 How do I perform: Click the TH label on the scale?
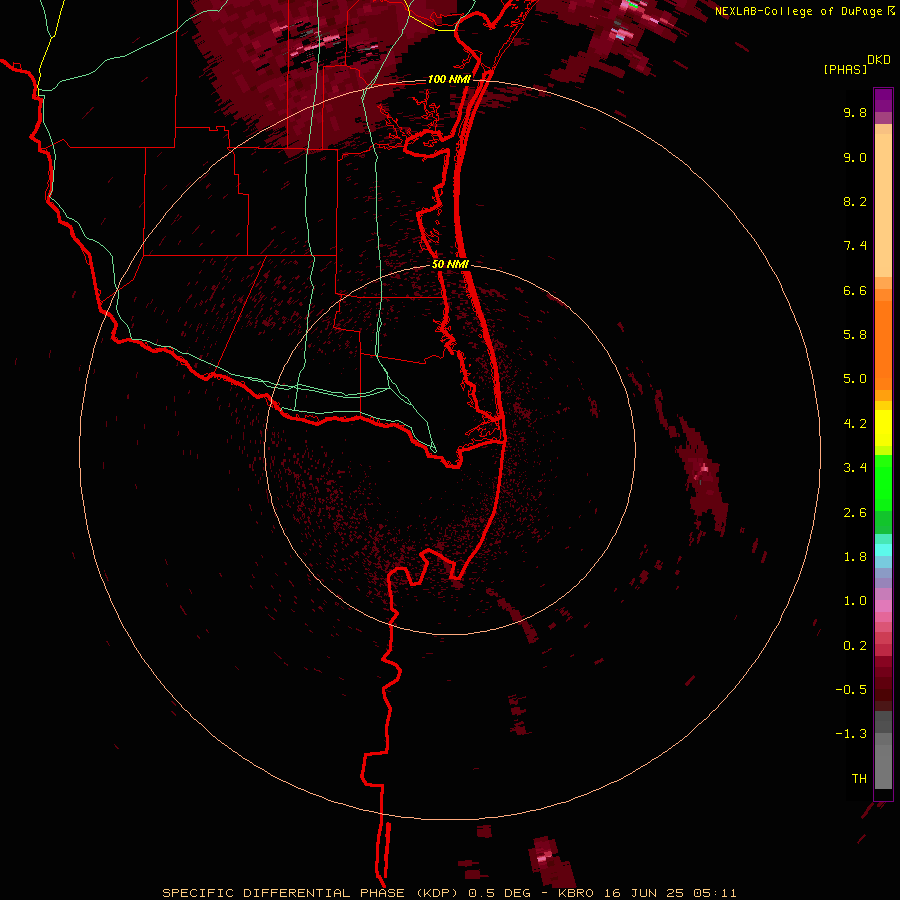[859, 779]
